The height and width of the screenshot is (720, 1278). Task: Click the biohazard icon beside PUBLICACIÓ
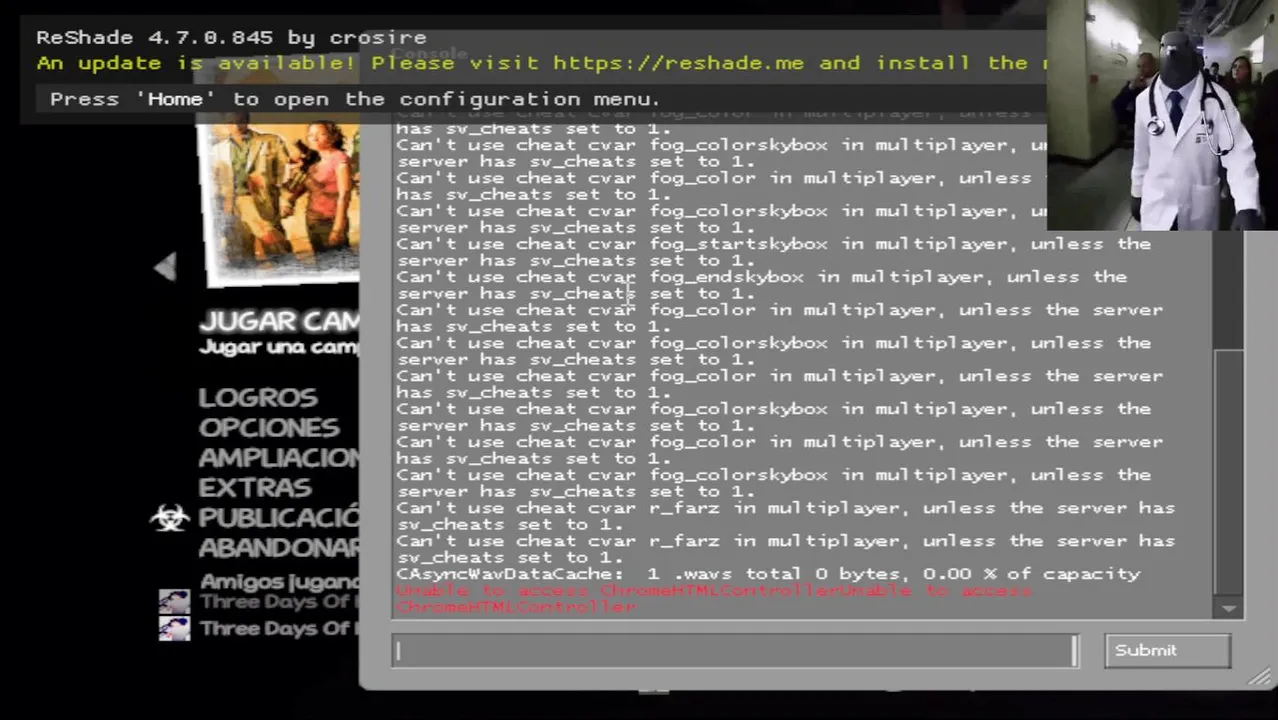169,517
